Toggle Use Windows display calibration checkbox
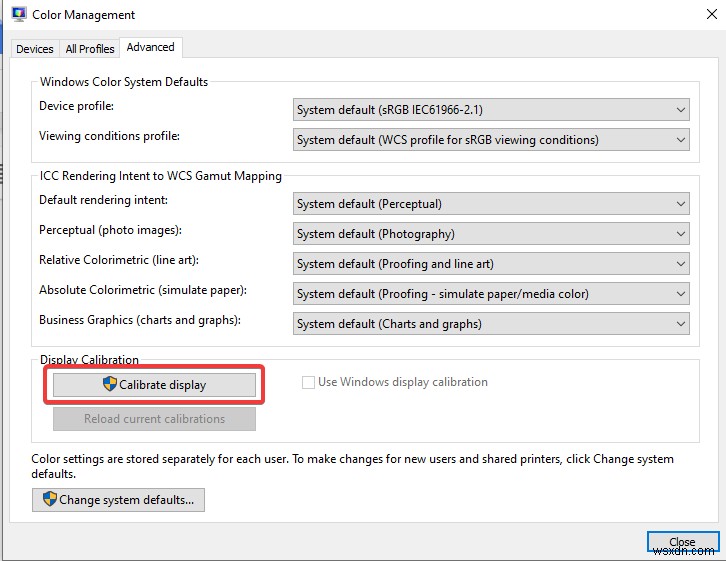The width and height of the screenshot is (726, 561). 309,382
